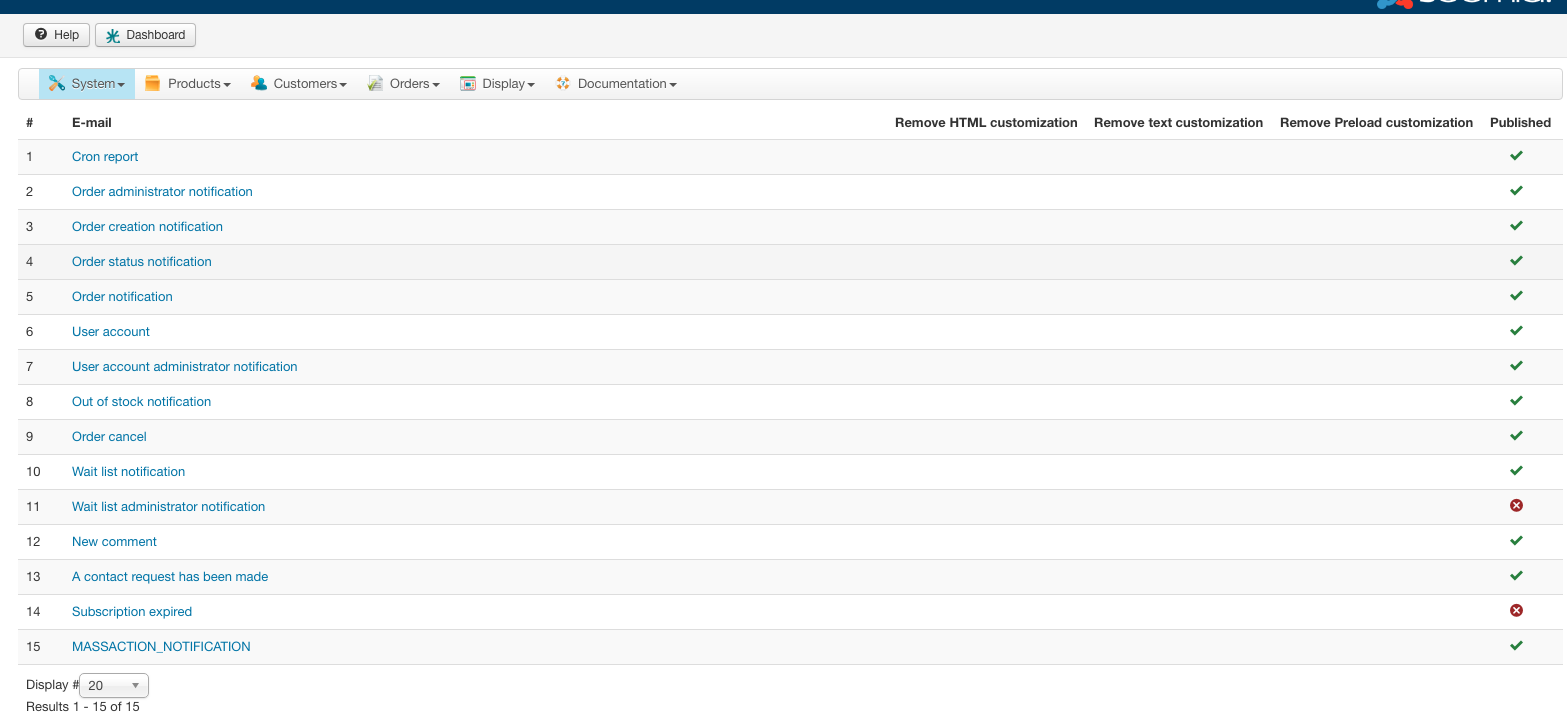Unpublish the New comment e-mail
Viewport: 1567px width, 727px height.
coord(1516,541)
